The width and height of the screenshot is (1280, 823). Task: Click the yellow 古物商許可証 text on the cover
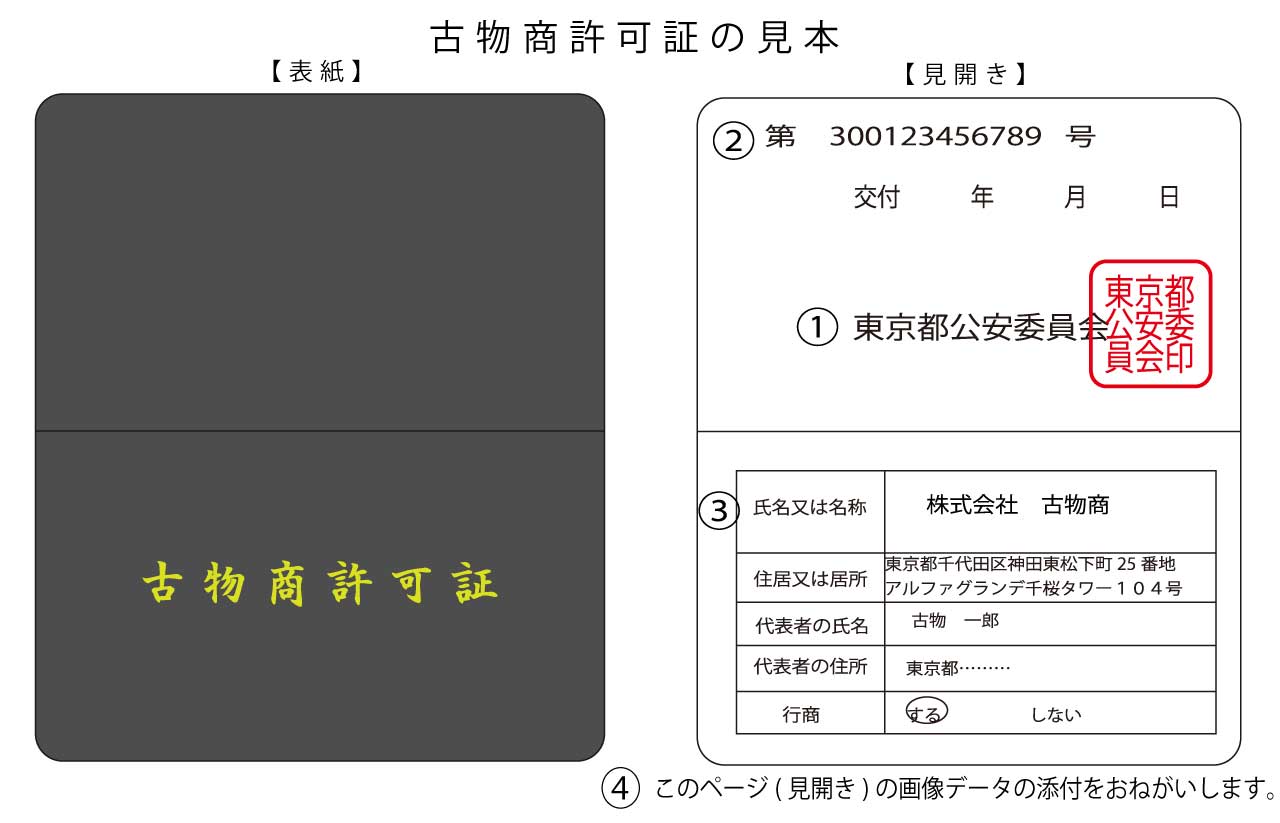tap(320, 584)
